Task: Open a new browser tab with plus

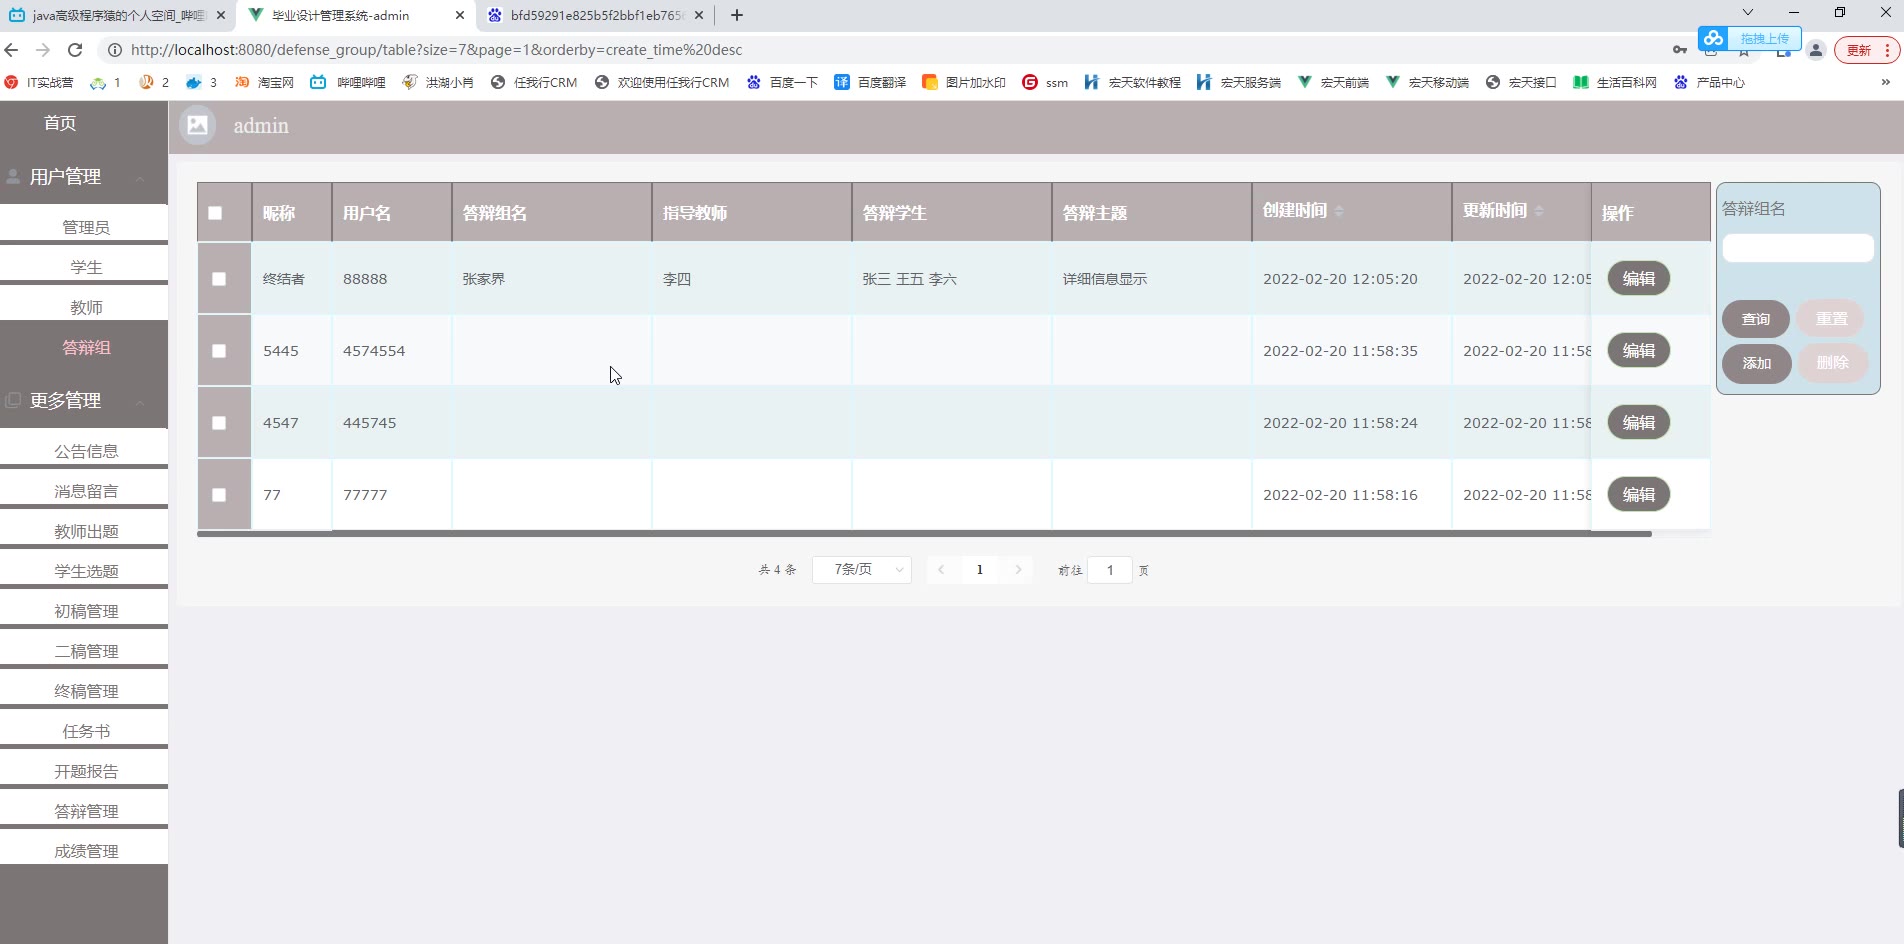Action: click(x=737, y=15)
